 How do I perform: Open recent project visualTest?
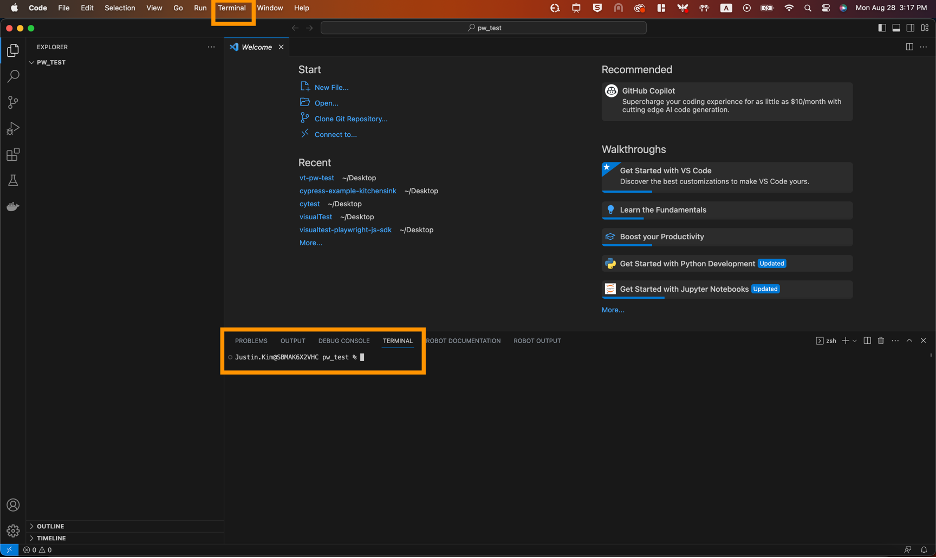pyautogui.click(x=315, y=217)
